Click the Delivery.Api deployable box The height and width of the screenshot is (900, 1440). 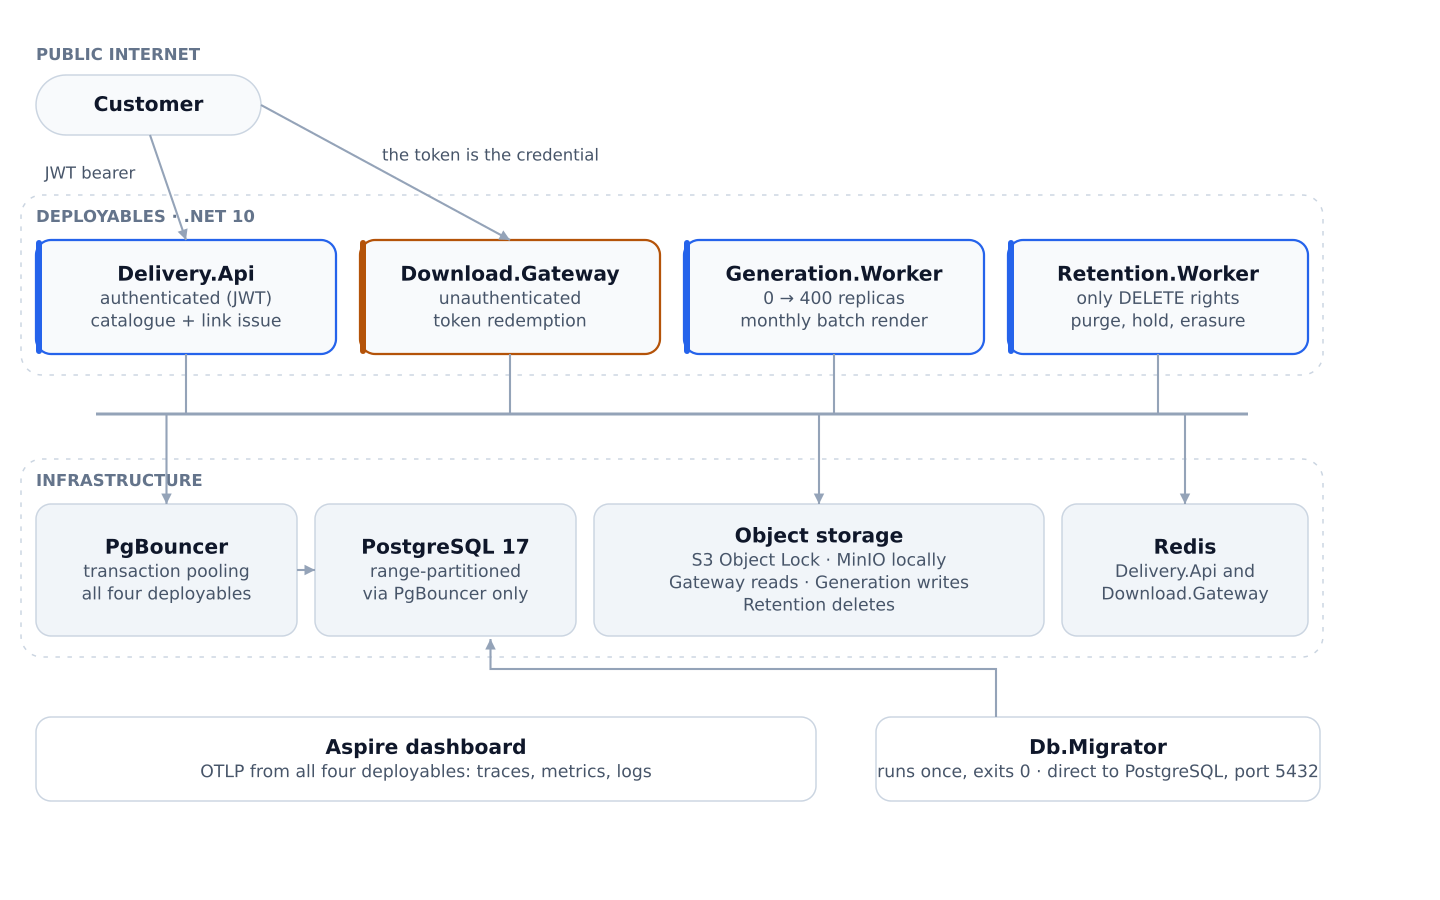pos(186,297)
